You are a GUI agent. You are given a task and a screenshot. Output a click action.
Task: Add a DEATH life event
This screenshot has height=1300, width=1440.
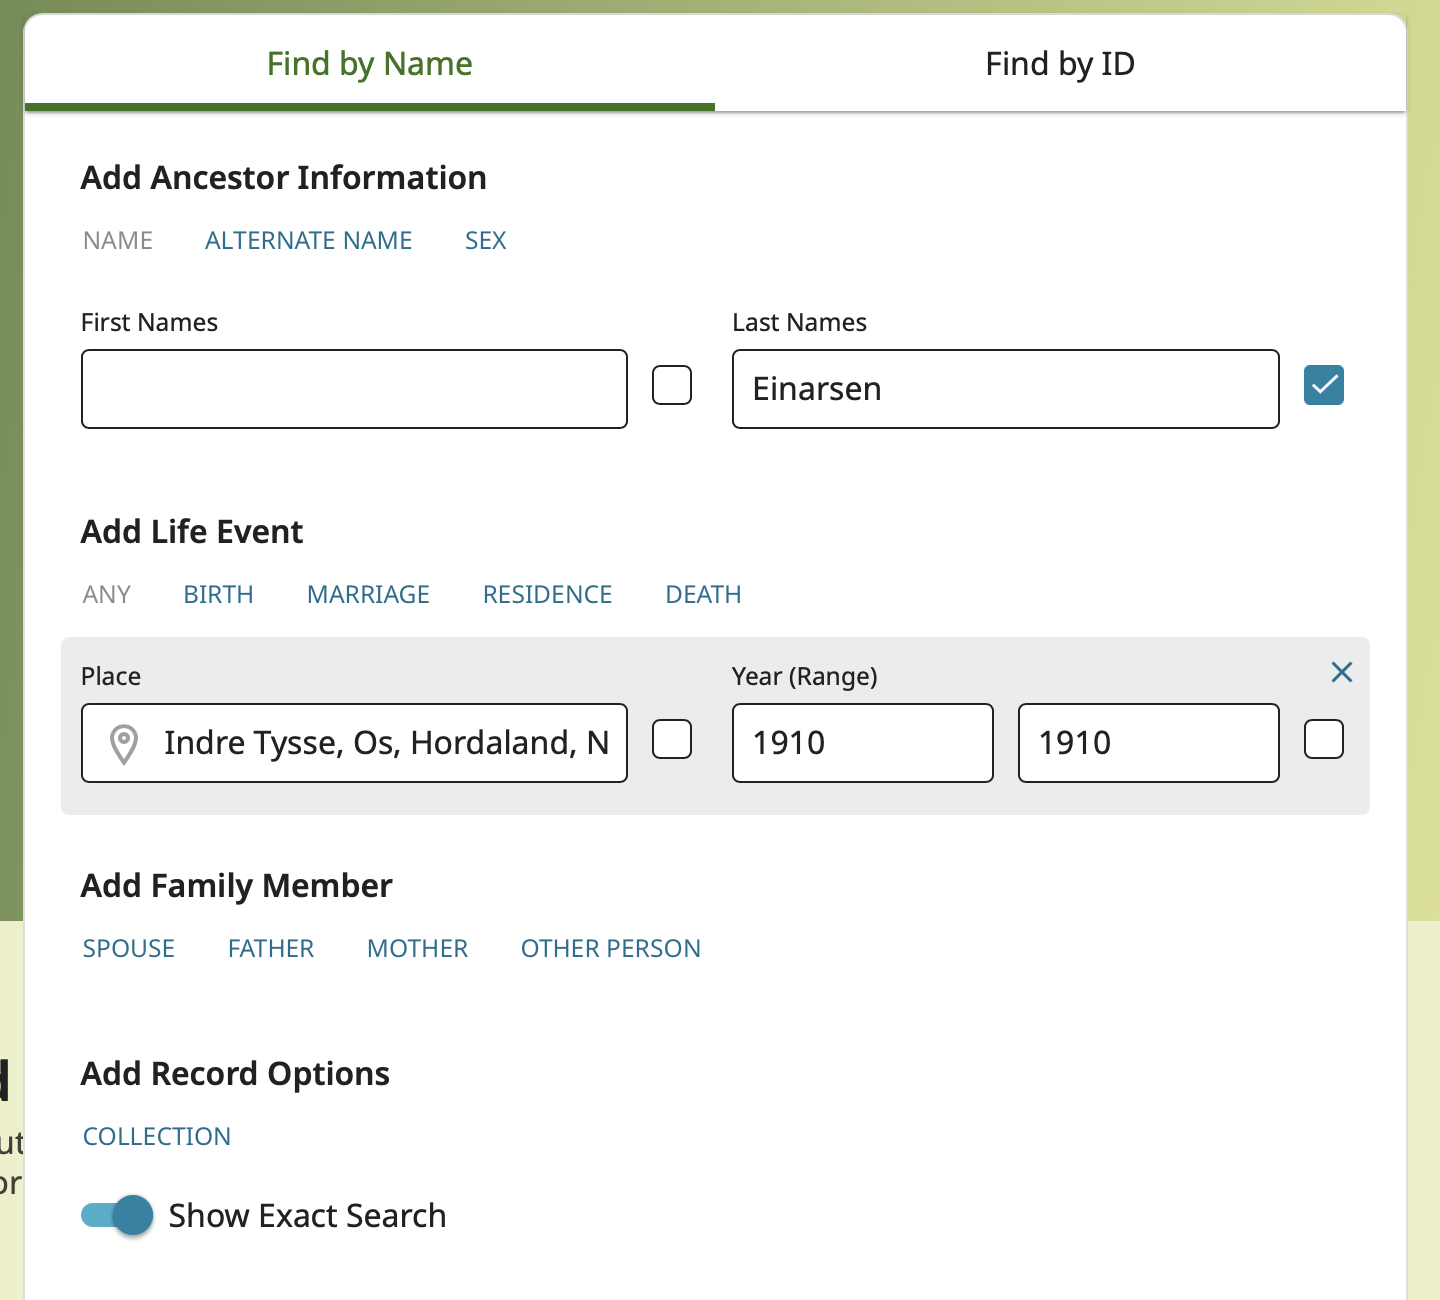coord(703,594)
